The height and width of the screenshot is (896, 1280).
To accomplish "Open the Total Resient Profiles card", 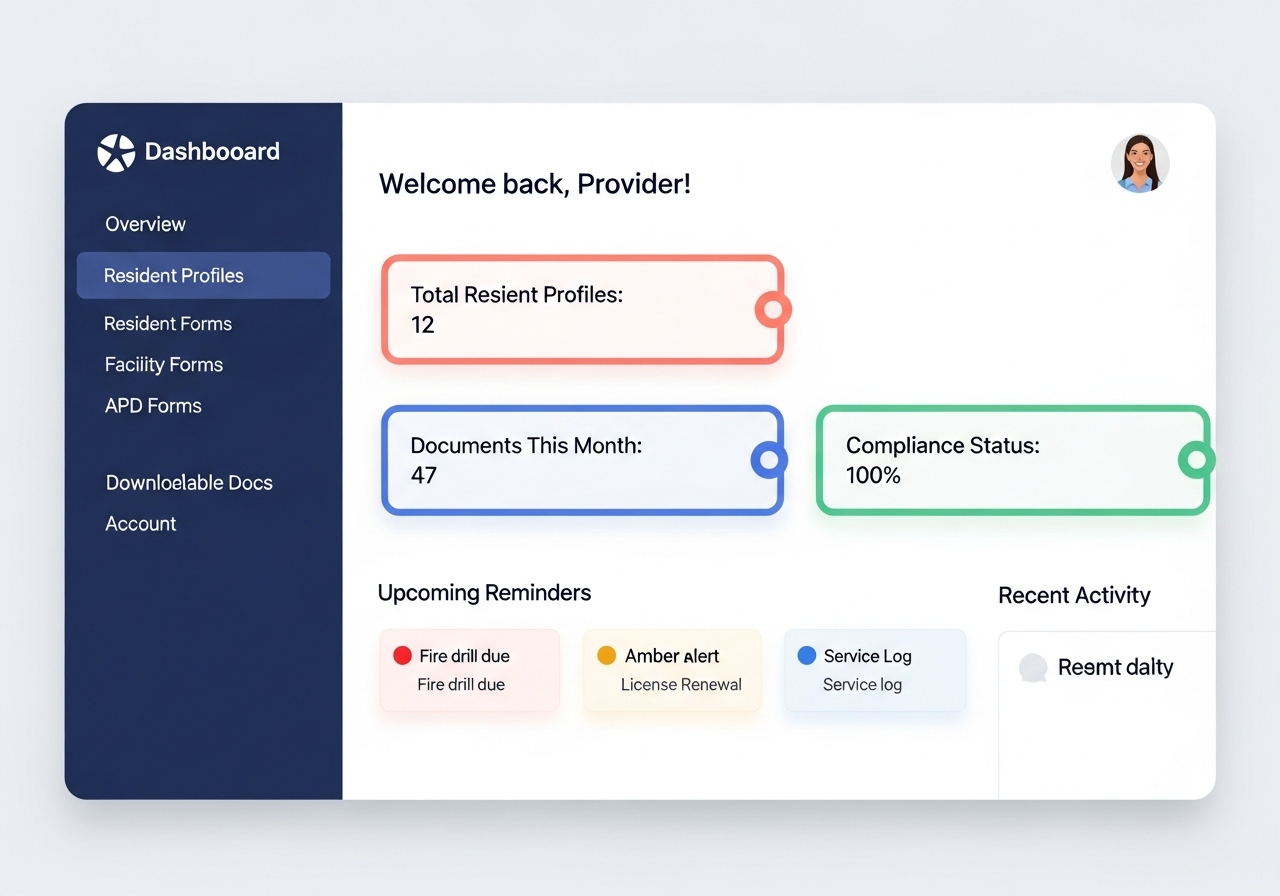I will (x=582, y=310).
